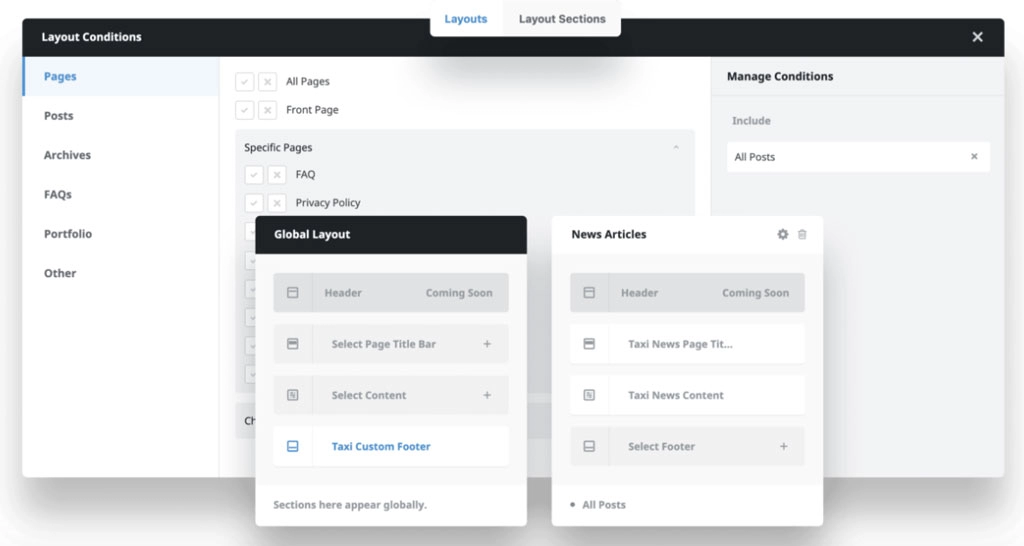Viewport: 1024px width, 546px height.
Task: Switch to the Layout Sections tab
Action: pyautogui.click(x=562, y=19)
